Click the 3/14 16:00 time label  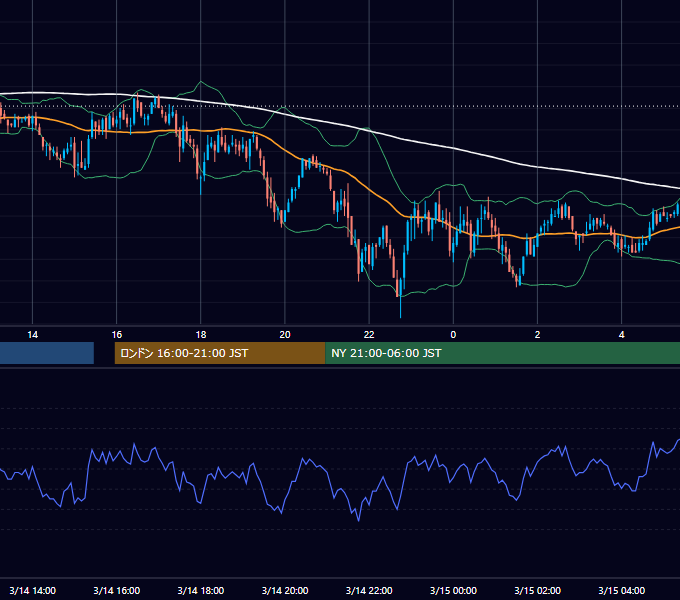[x=117, y=590]
